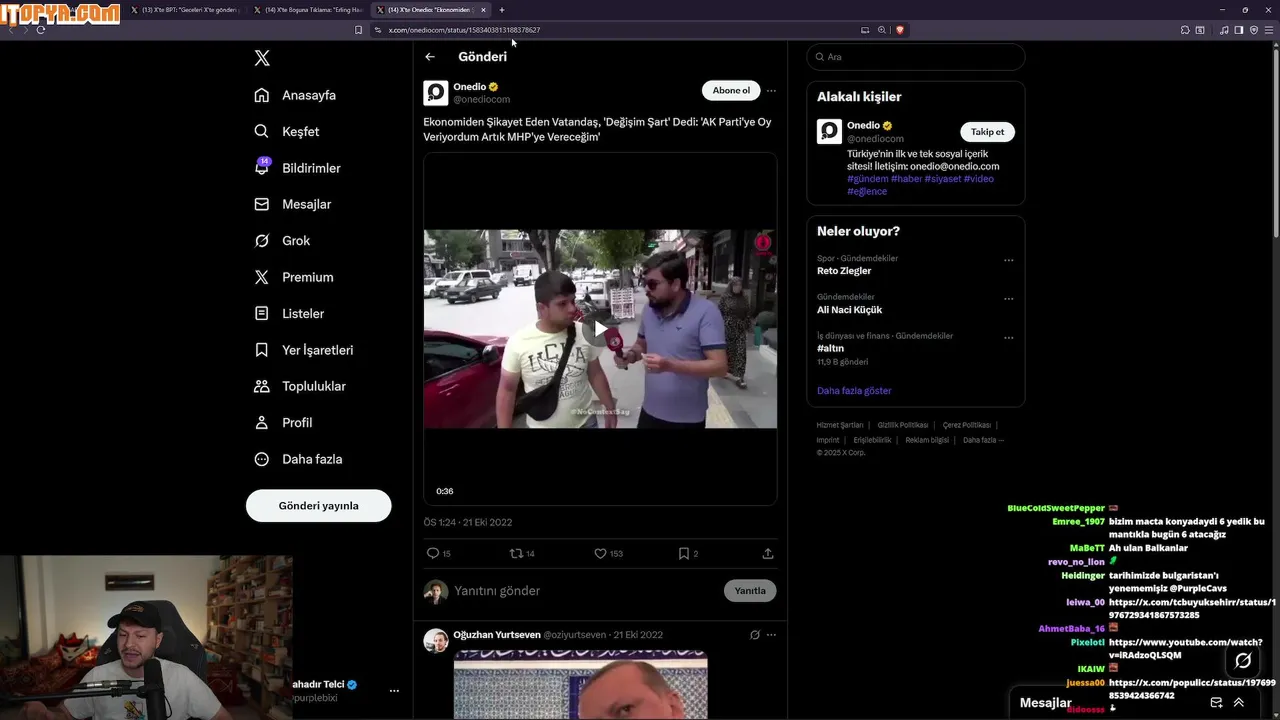The width and height of the screenshot is (1280, 720).
Task: Reload the page
Action: click(x=41, y=30)
